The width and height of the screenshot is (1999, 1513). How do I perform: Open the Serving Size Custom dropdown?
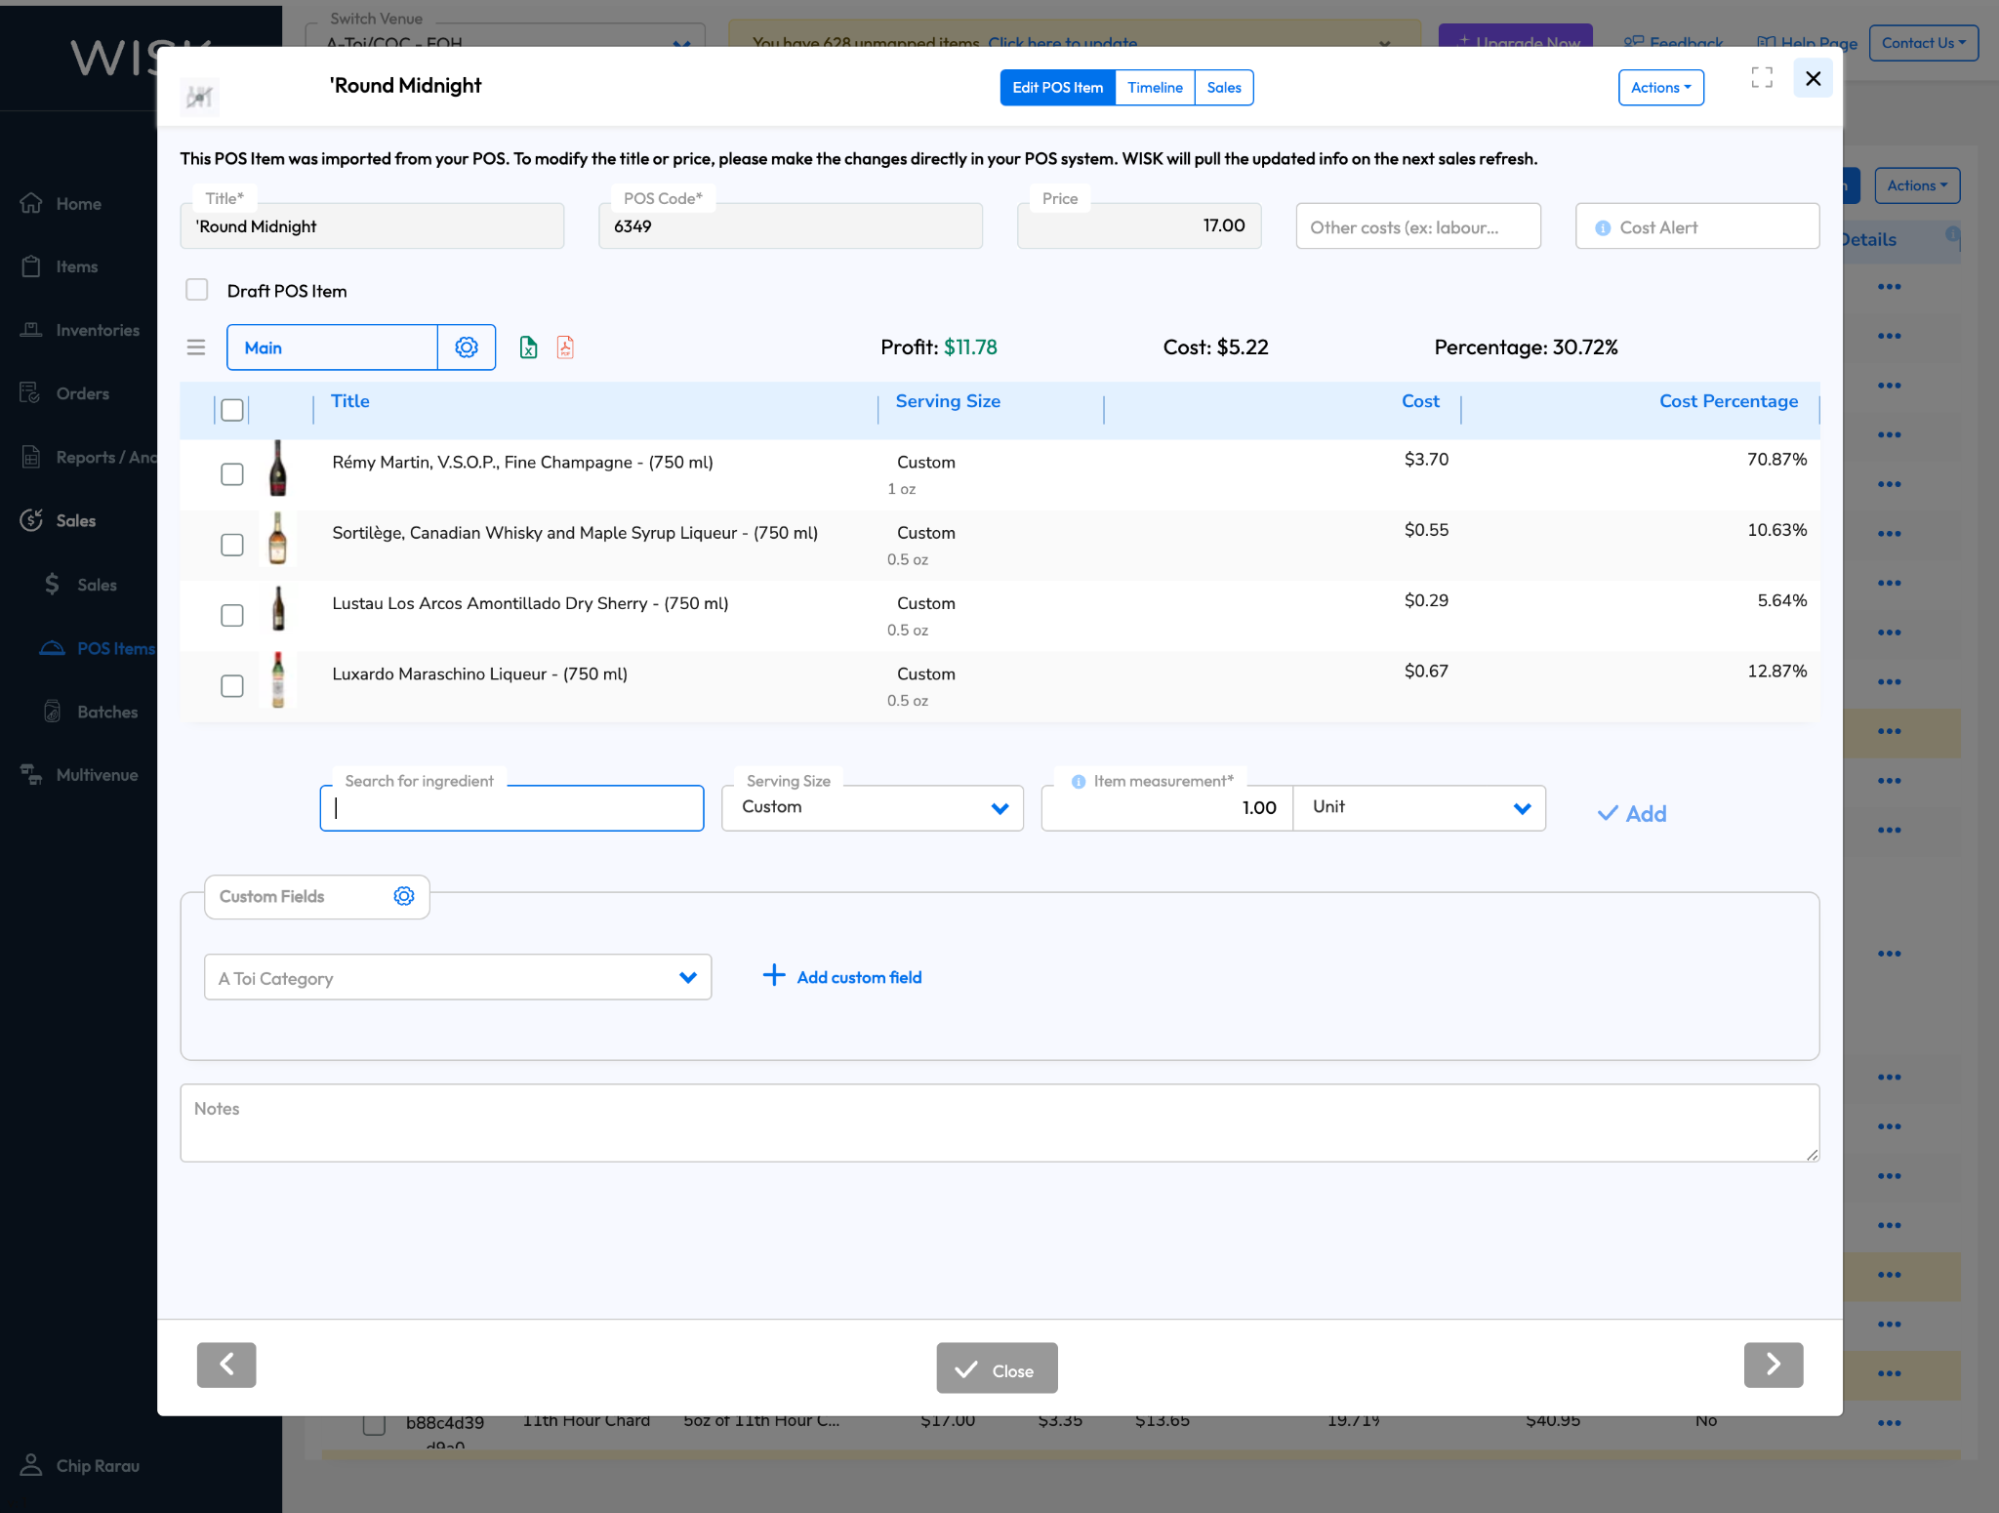point(871,808)
